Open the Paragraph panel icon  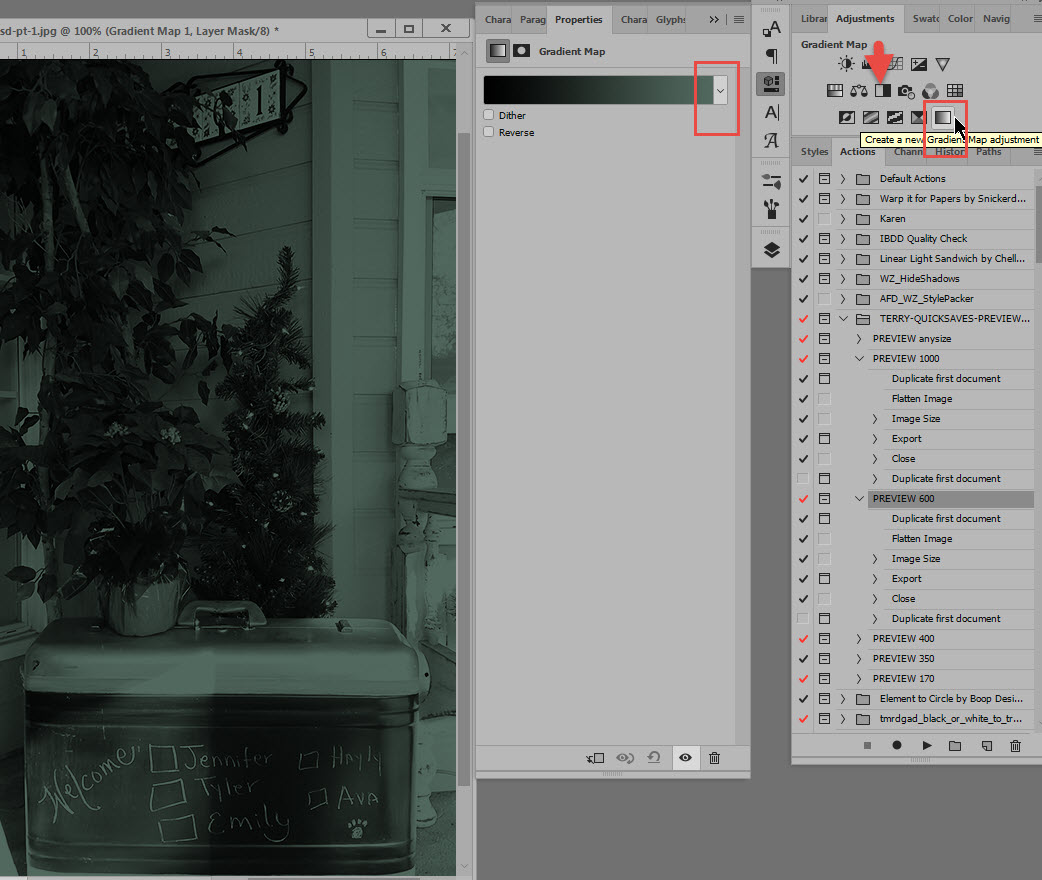point(771,56)
